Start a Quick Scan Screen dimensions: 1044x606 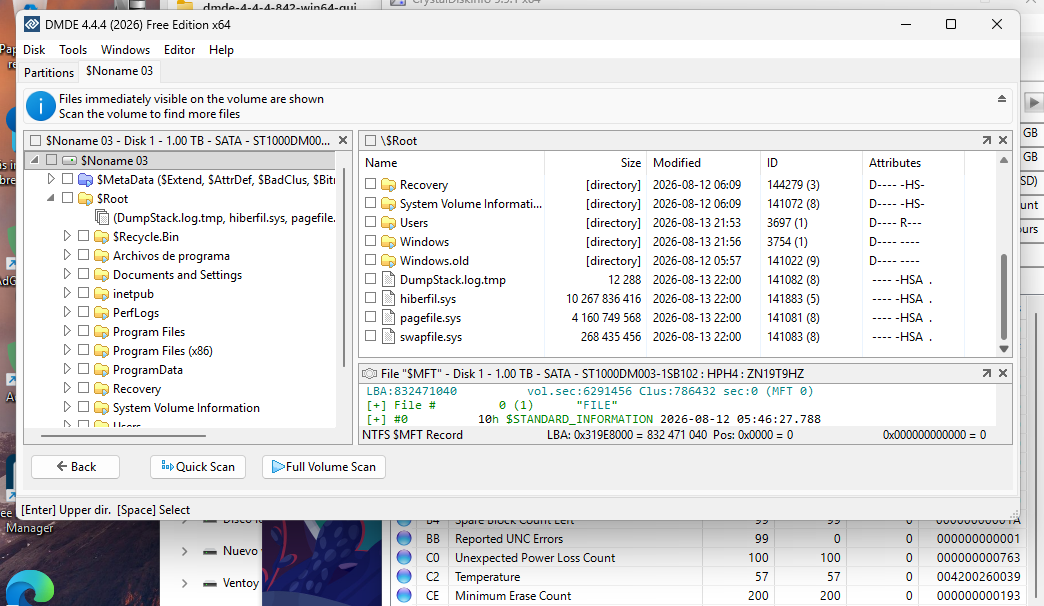(x=198, y=467)
